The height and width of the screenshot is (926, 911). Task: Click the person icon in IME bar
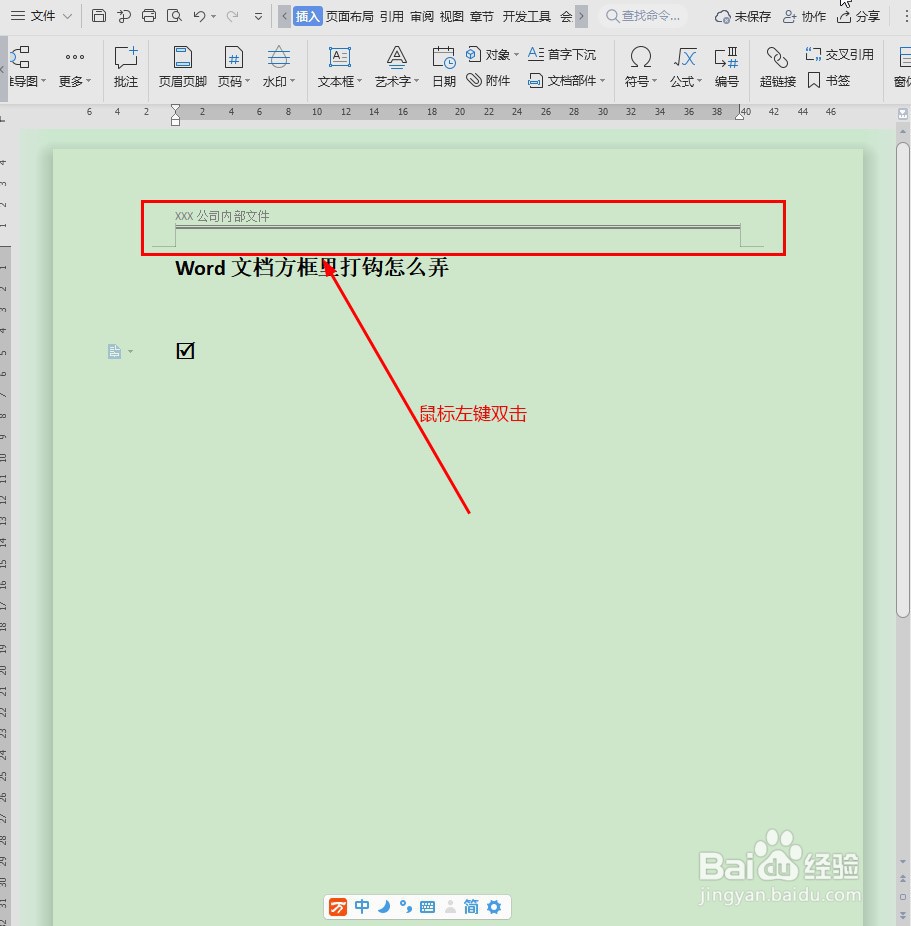[450, 907]
